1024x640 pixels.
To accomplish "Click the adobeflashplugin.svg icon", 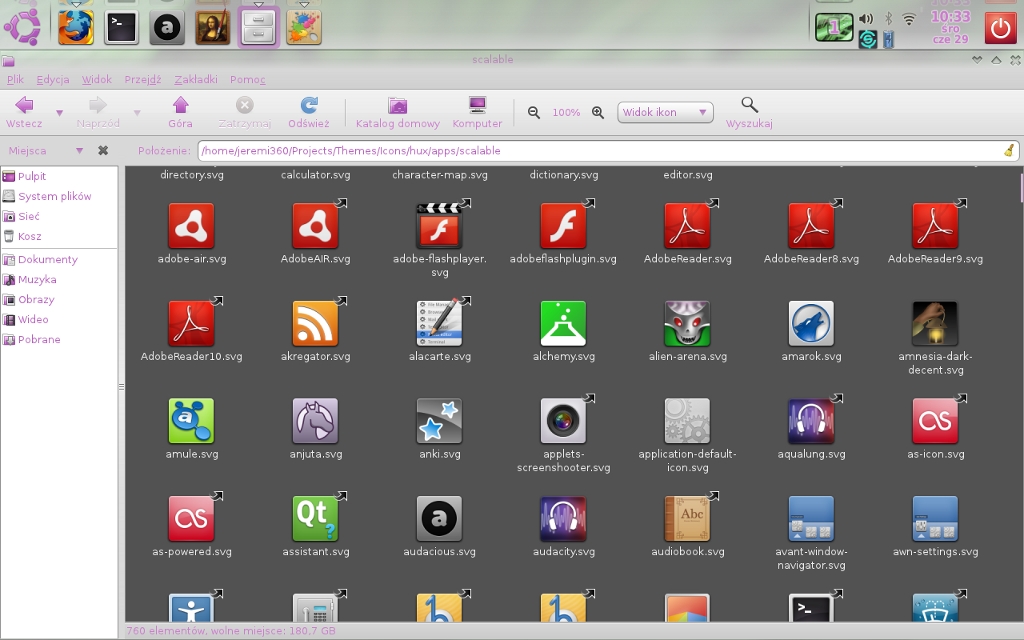I will point(564,226).
